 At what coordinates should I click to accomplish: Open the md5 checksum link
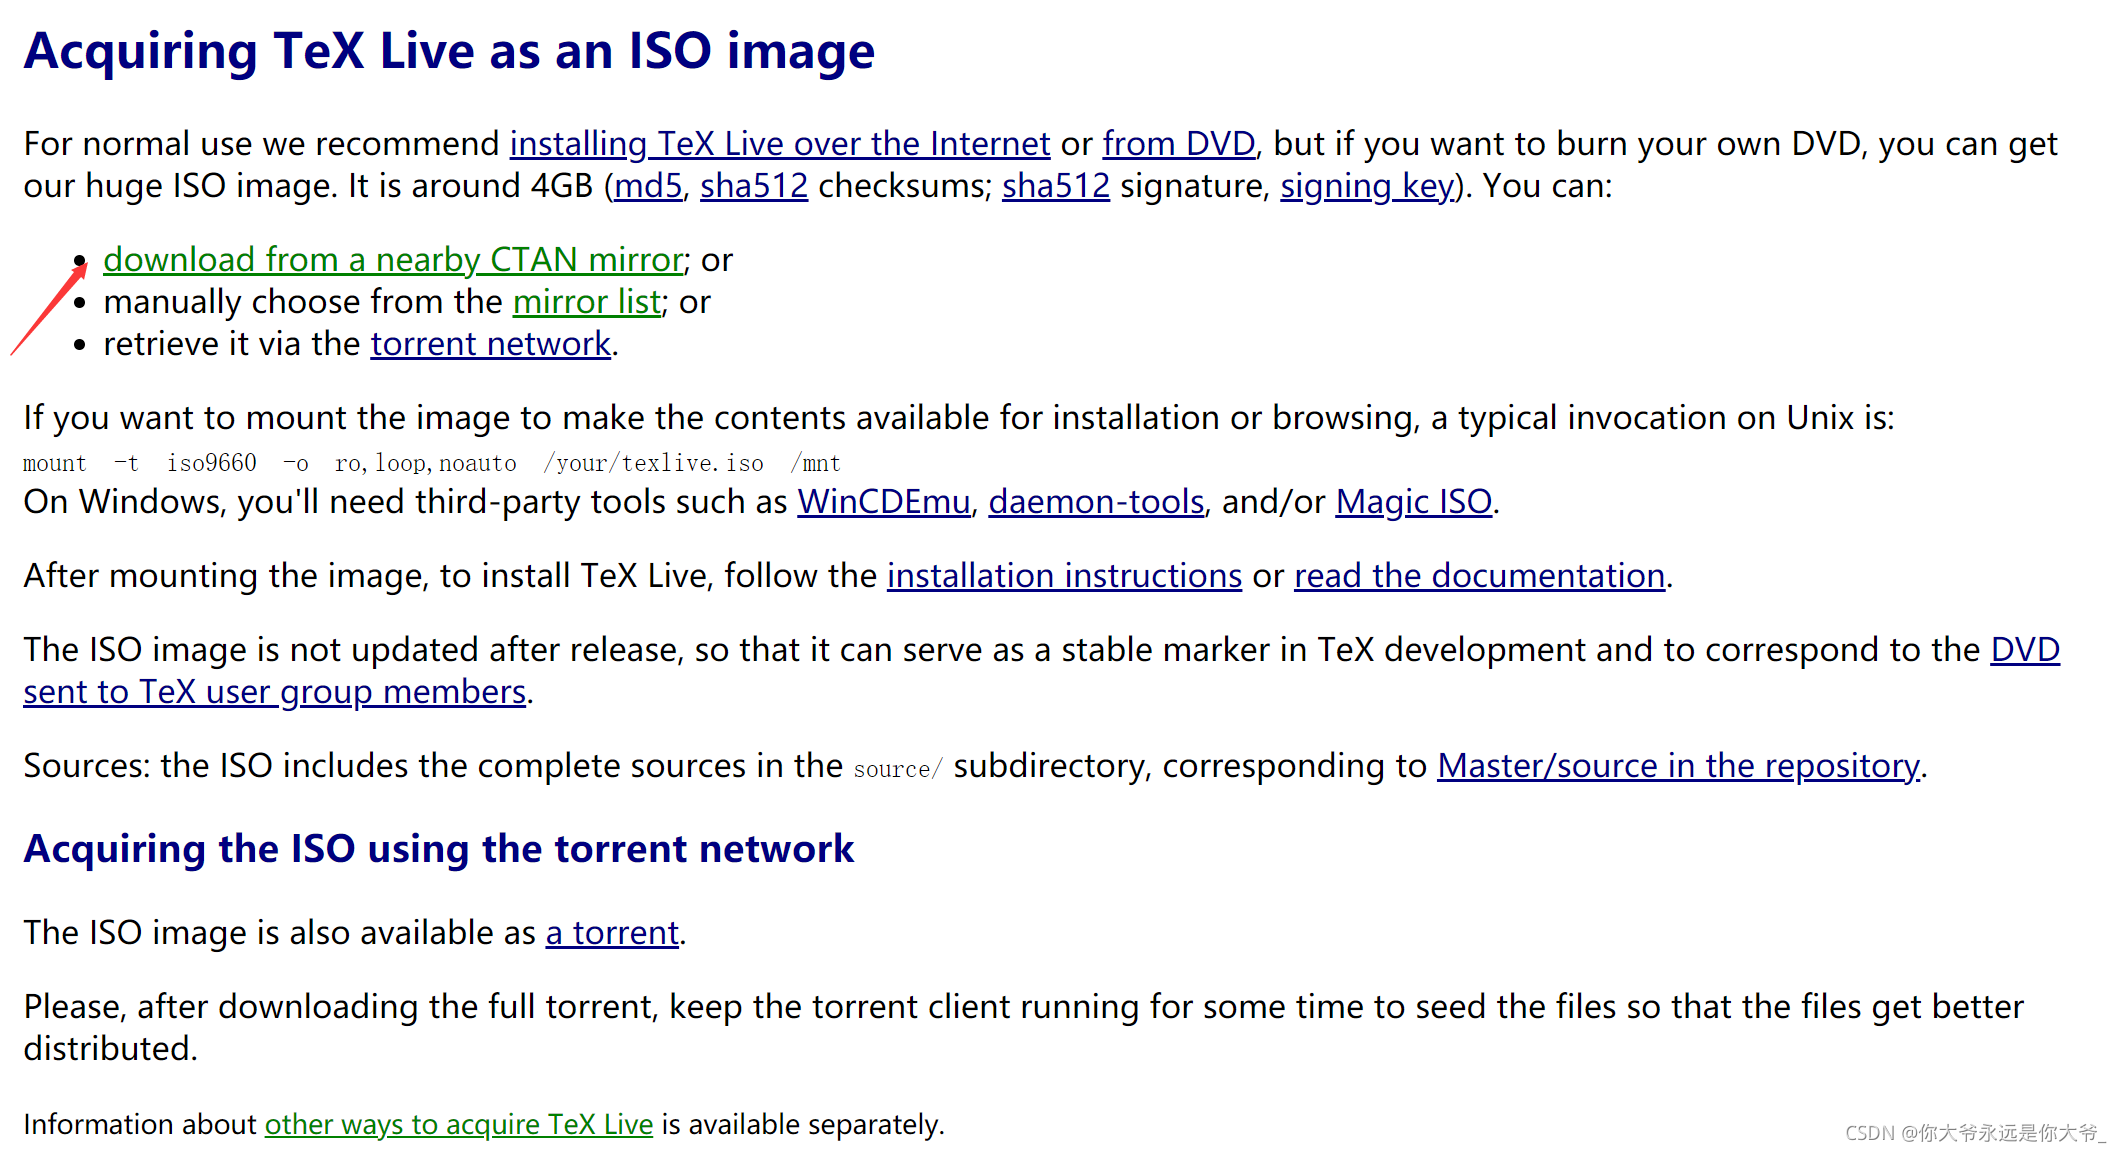(x=647, y=186)
